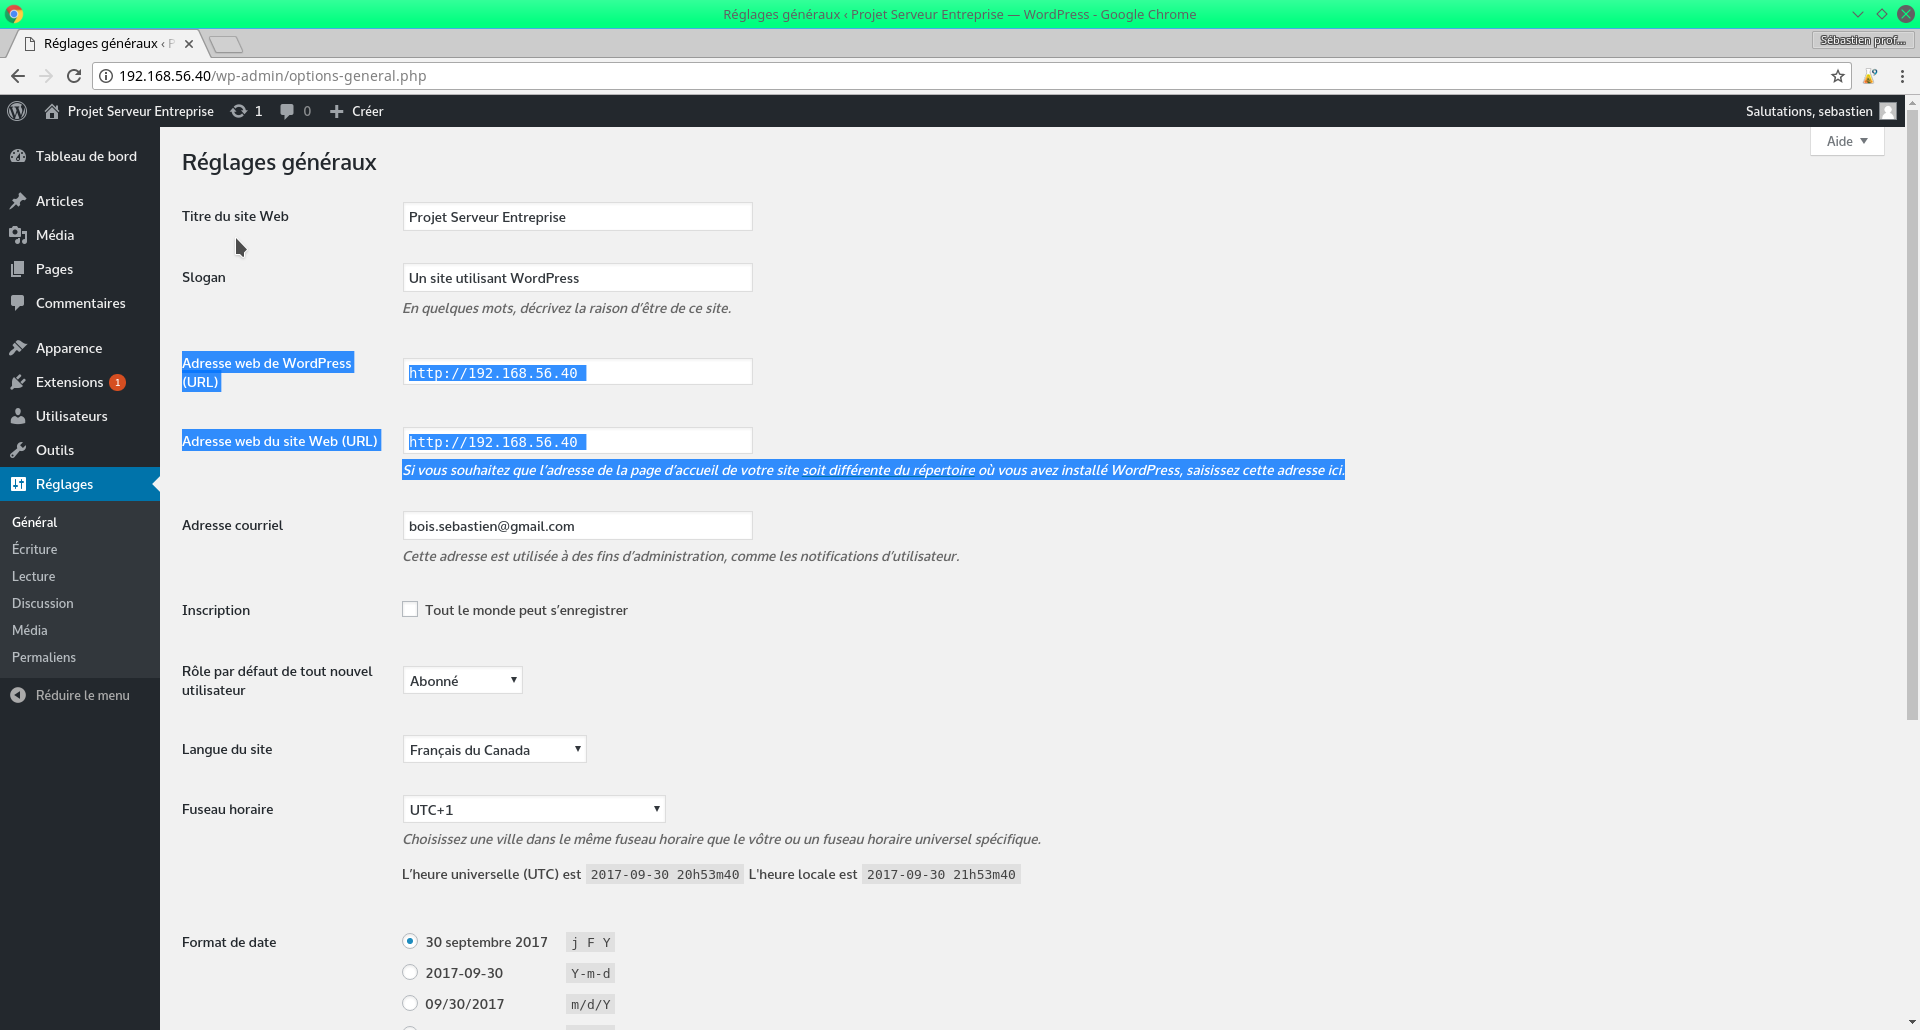Select the 2017-09-30 date format
The image size is (1920, 1030).
pos(410,972)
